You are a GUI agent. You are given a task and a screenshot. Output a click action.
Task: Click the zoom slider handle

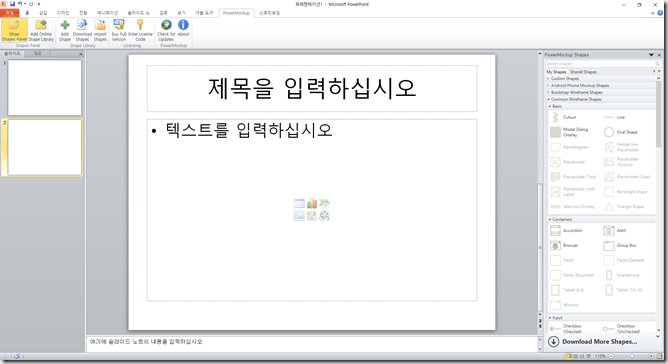(x=632, y=356)
